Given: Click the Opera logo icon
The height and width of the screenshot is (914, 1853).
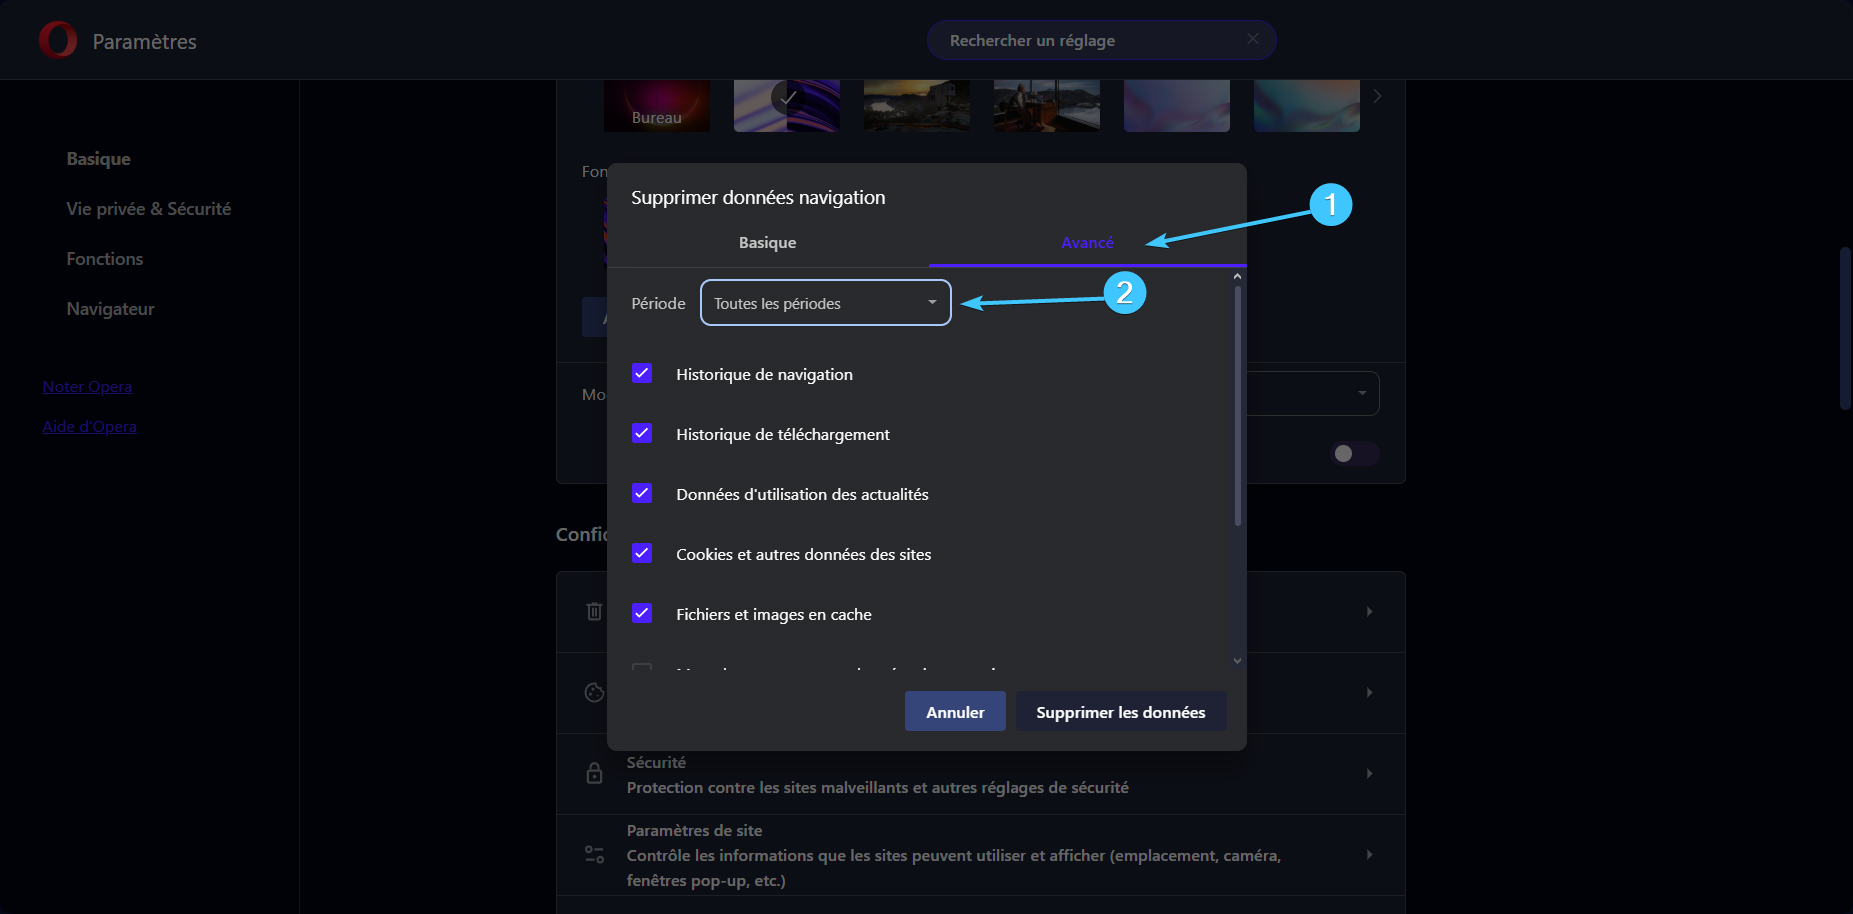Looking at the screenshot, I should click(58, 40).
